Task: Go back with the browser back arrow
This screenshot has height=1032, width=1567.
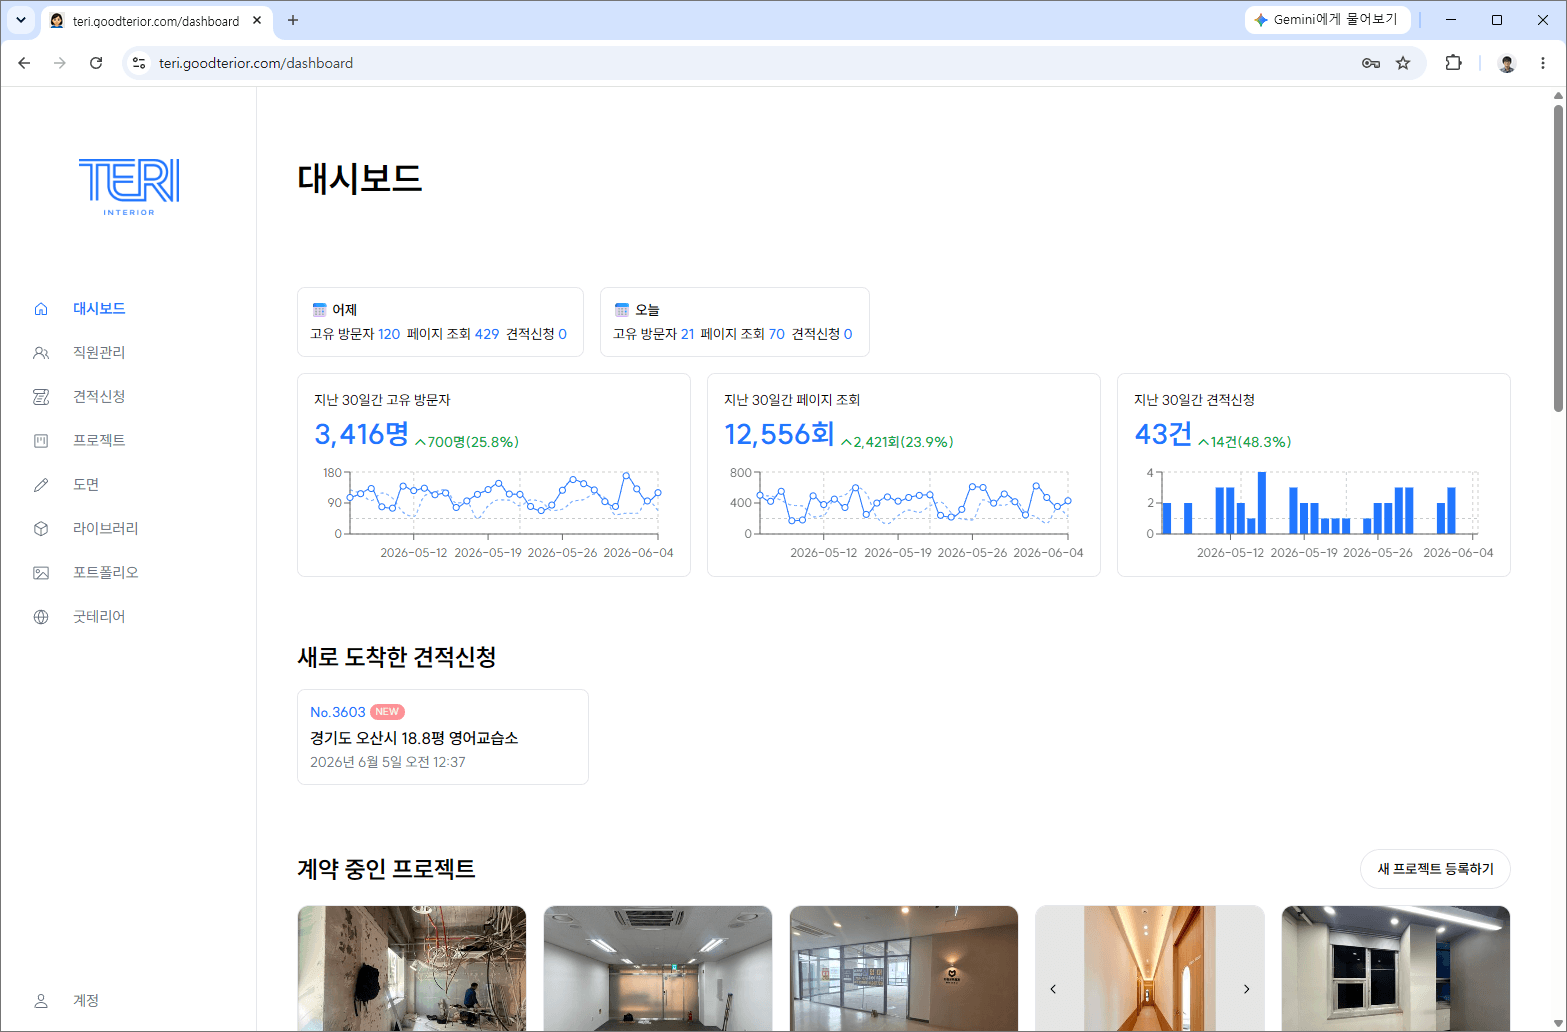Action: click(x=24, y=63)
